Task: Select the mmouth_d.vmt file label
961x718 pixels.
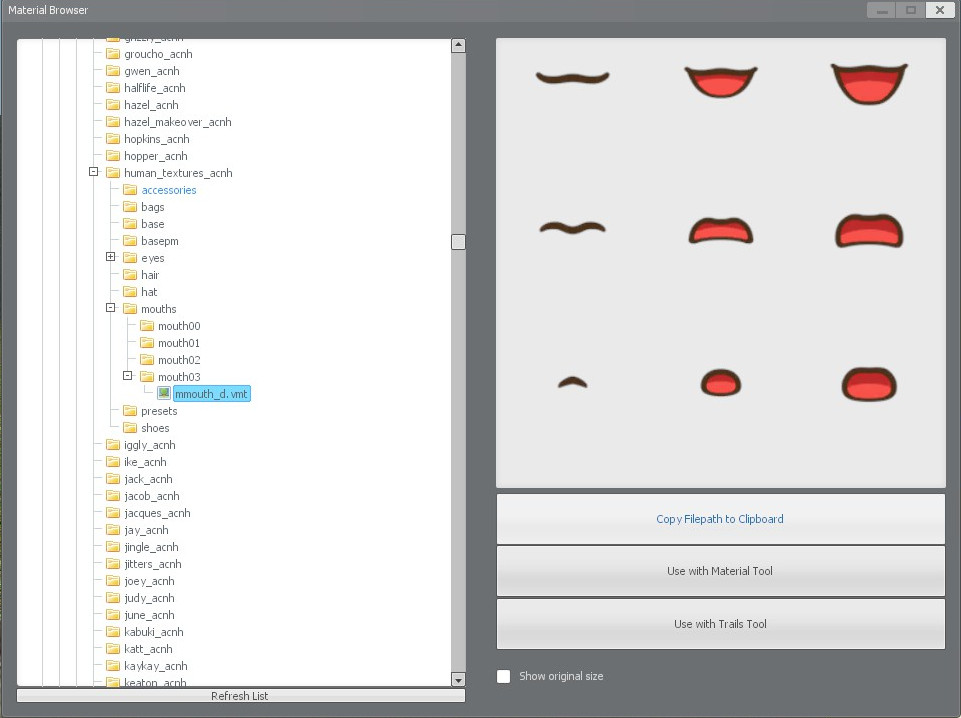Action: point(211,394)
